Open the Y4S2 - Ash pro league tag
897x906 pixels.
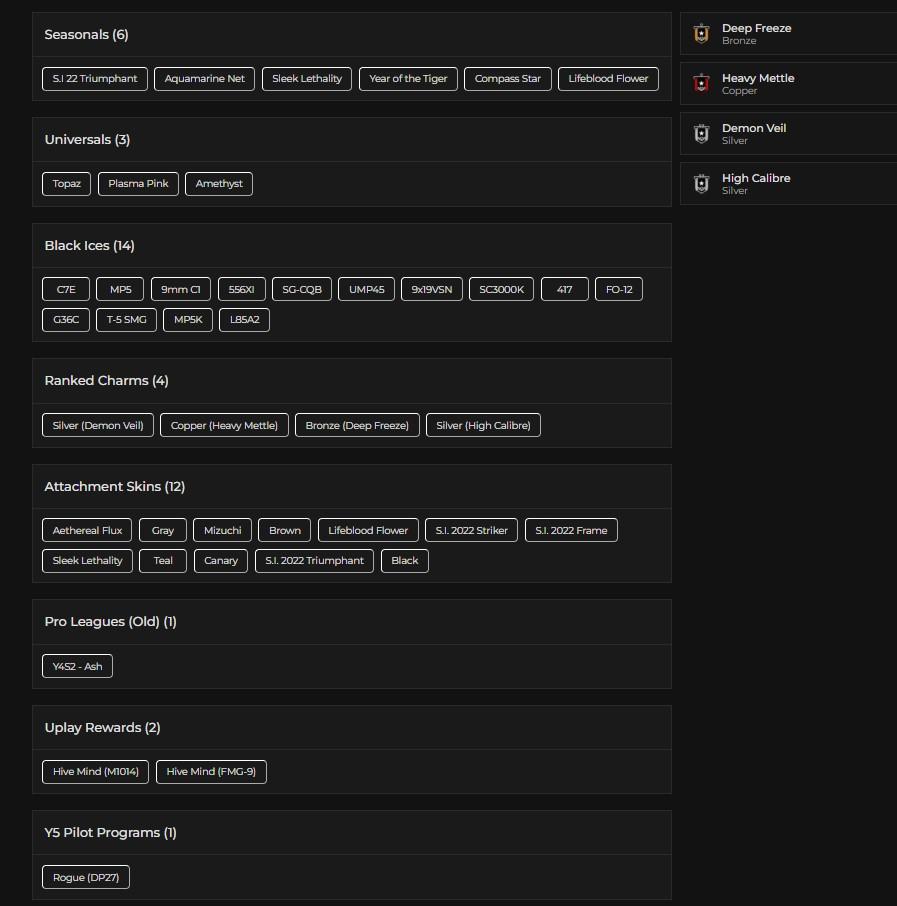[x=77, y=667]
